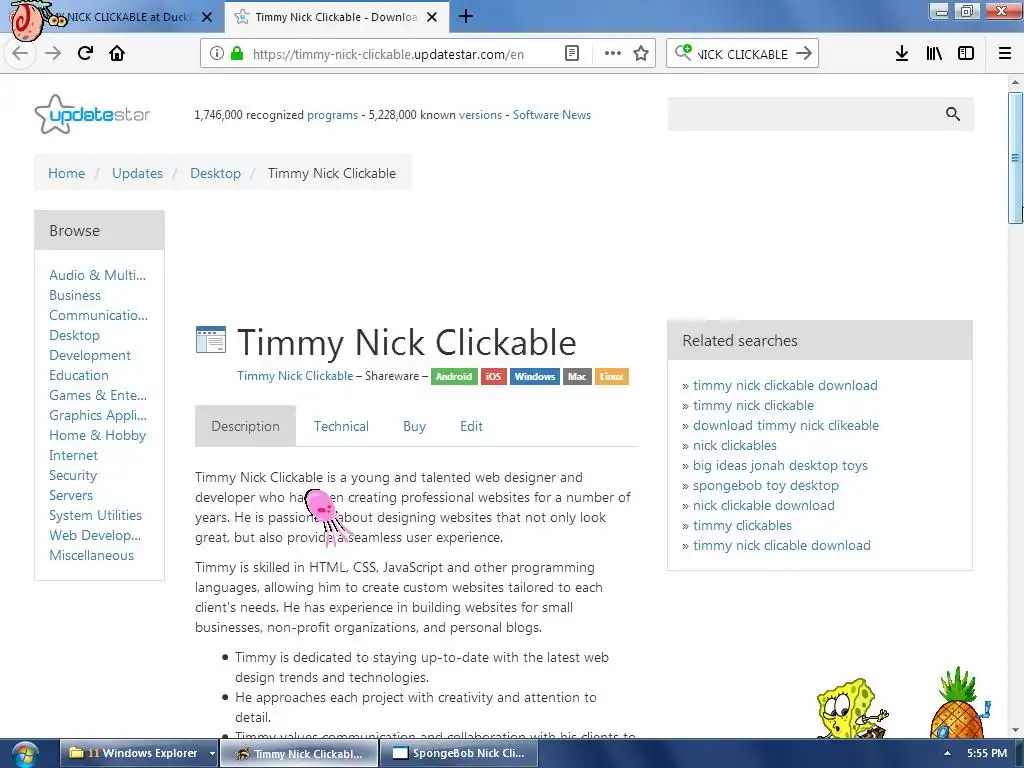Click the Desktop breadcrumb link

tap(216, 173)
